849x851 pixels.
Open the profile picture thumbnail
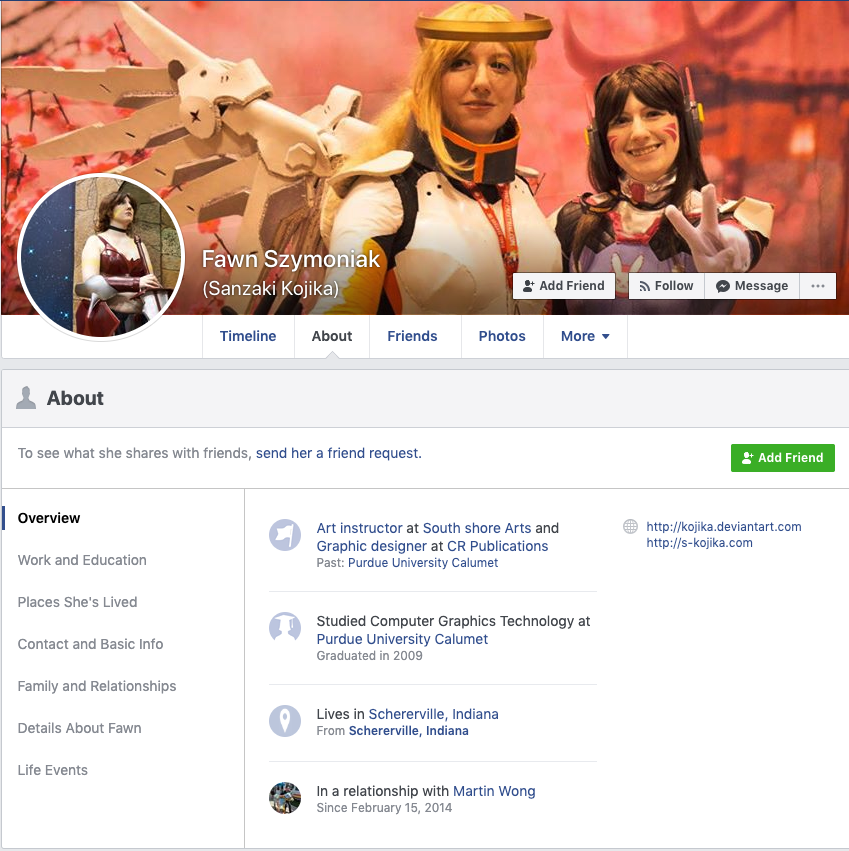tap(102, 257)
